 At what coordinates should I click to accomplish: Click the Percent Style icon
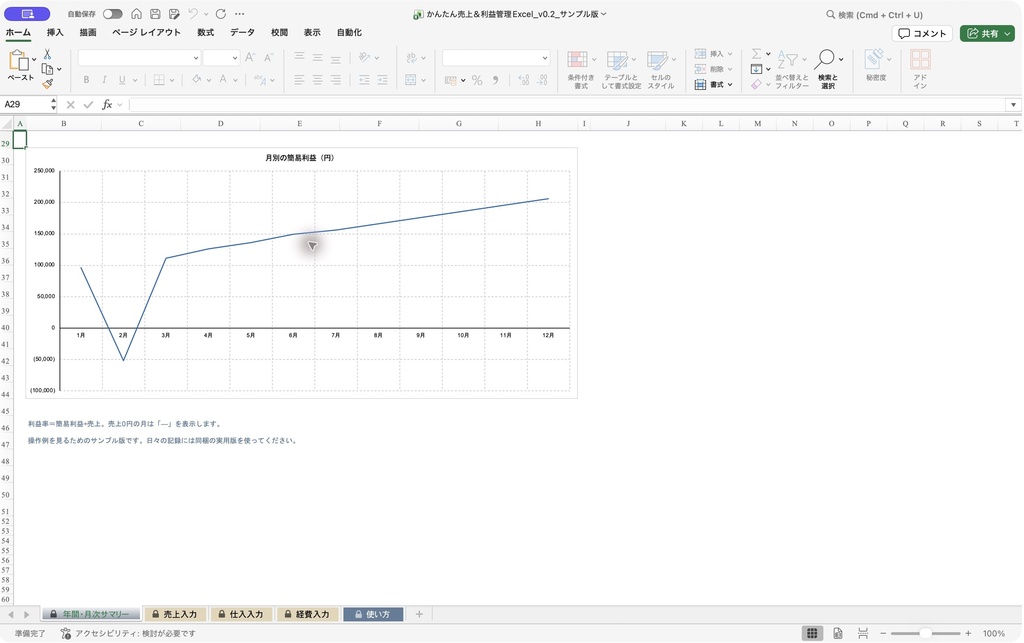point(477,80)
